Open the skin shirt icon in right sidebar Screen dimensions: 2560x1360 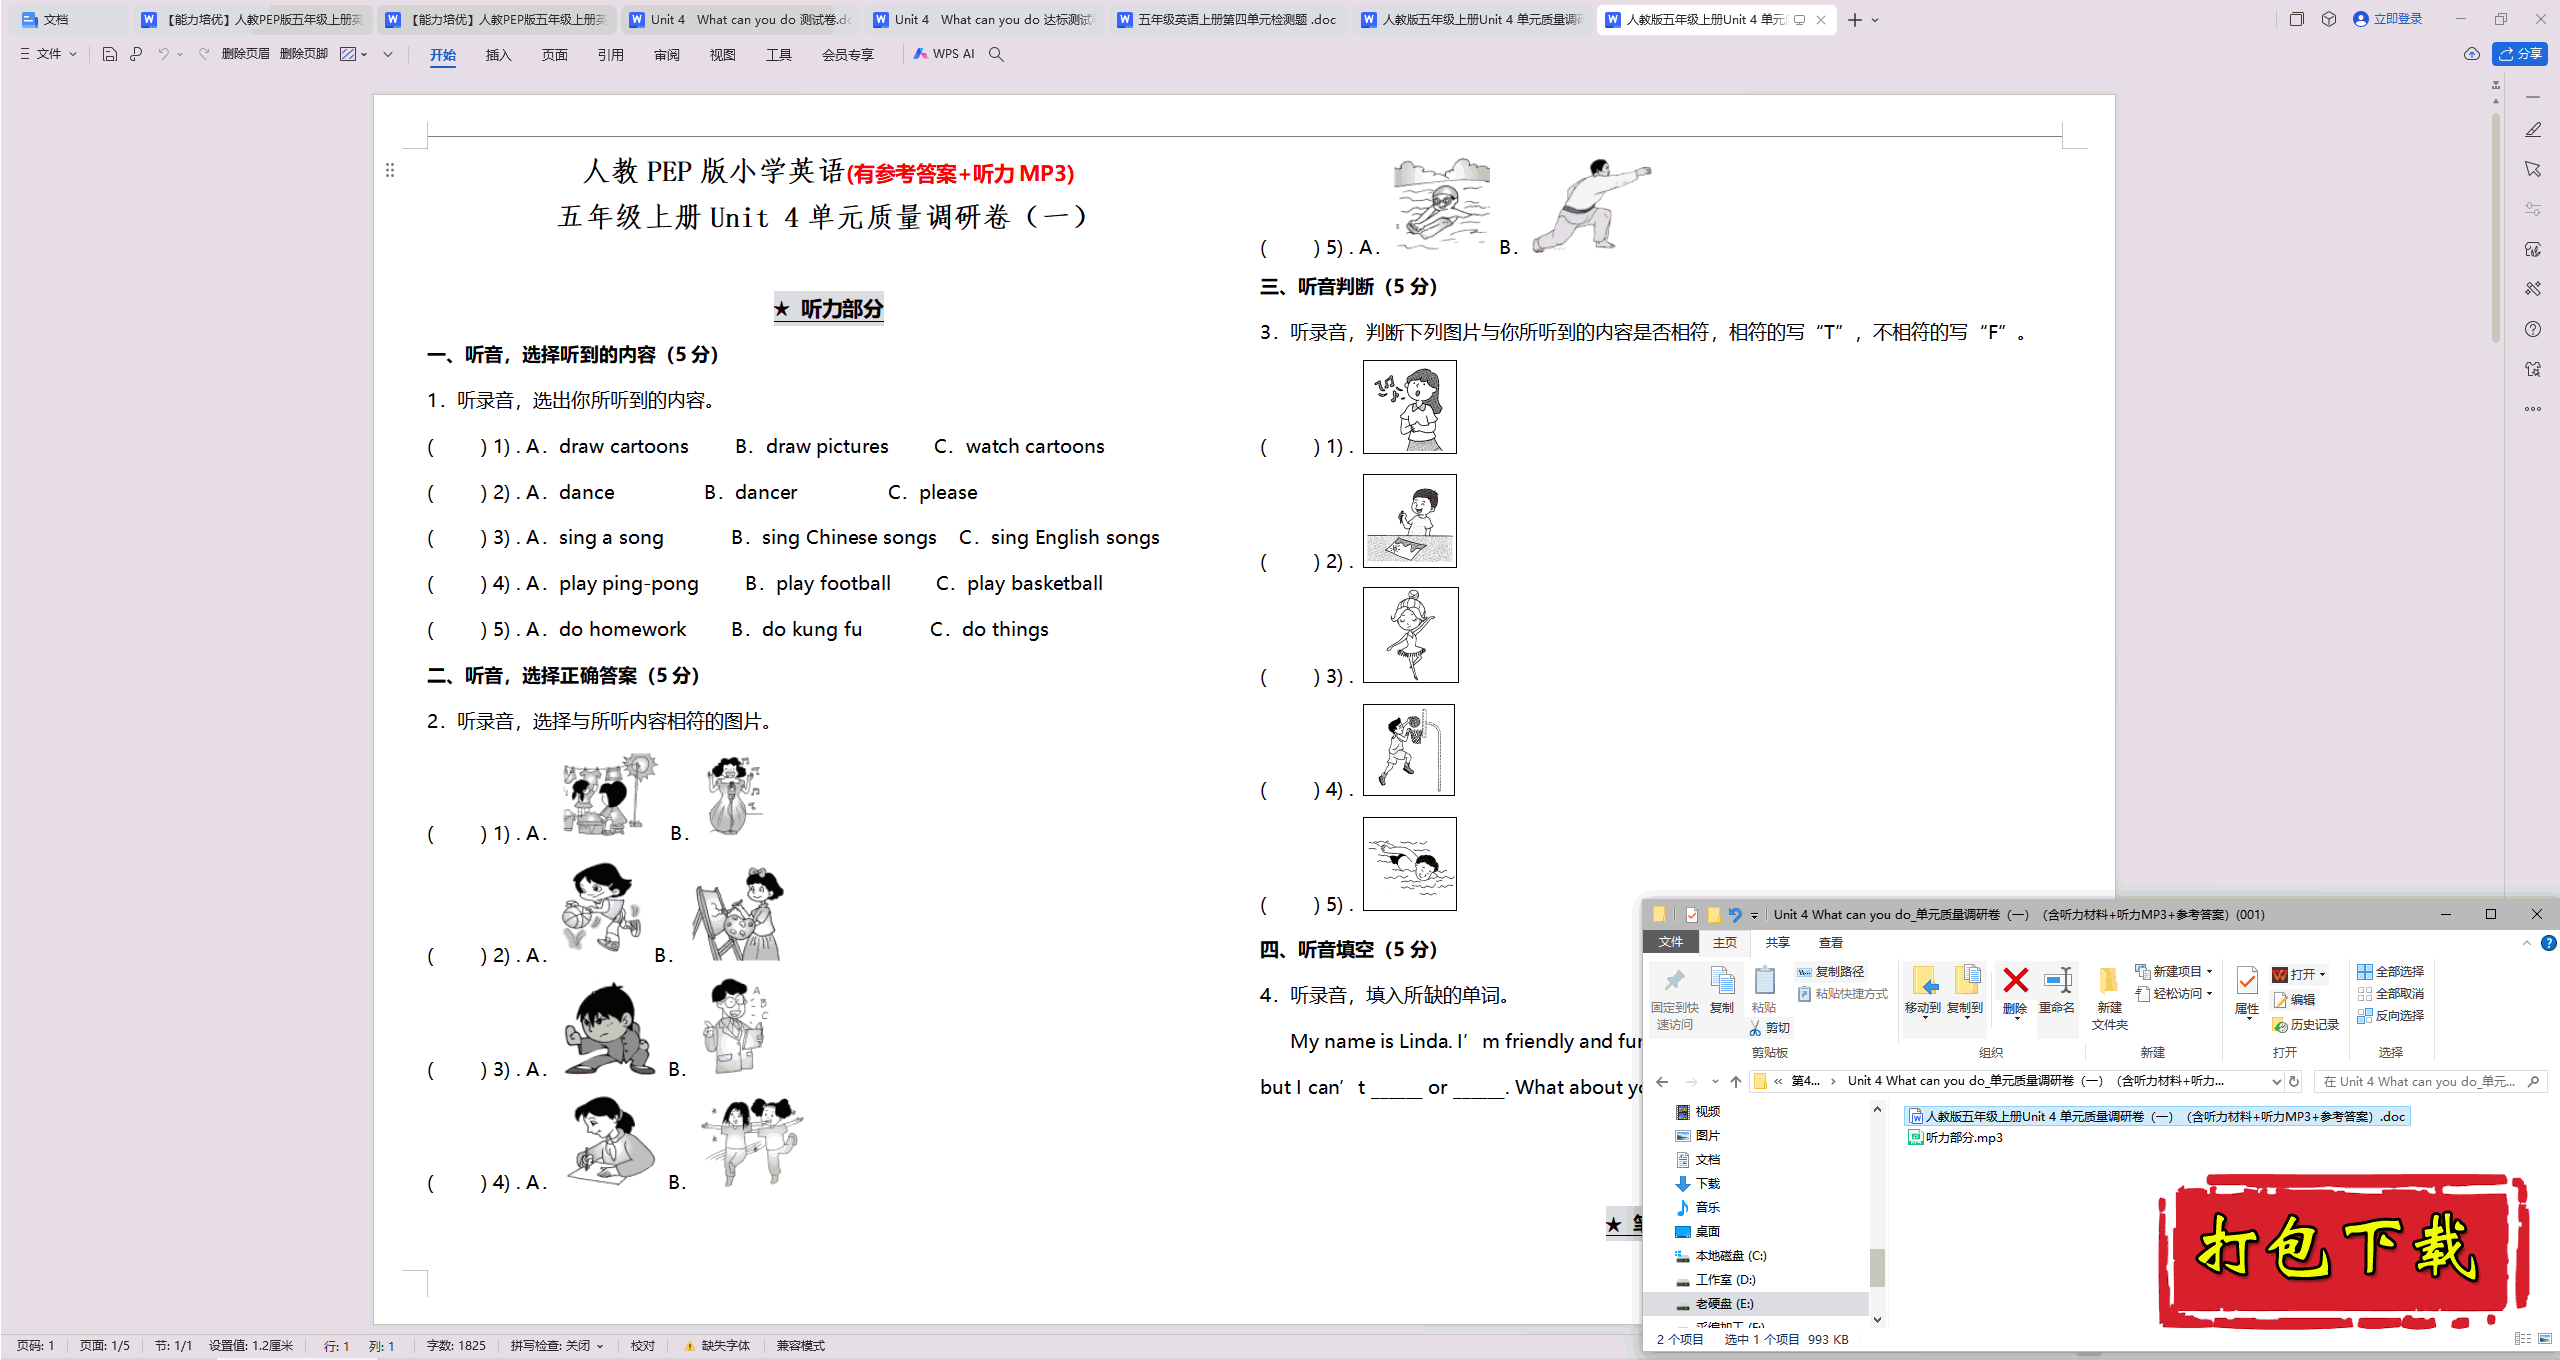[2533, 369]
